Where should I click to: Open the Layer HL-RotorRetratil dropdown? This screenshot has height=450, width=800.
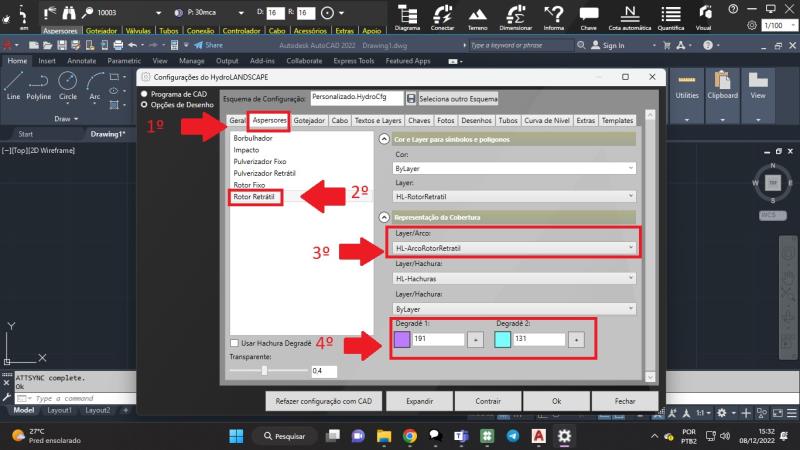[x=514, y=196]
